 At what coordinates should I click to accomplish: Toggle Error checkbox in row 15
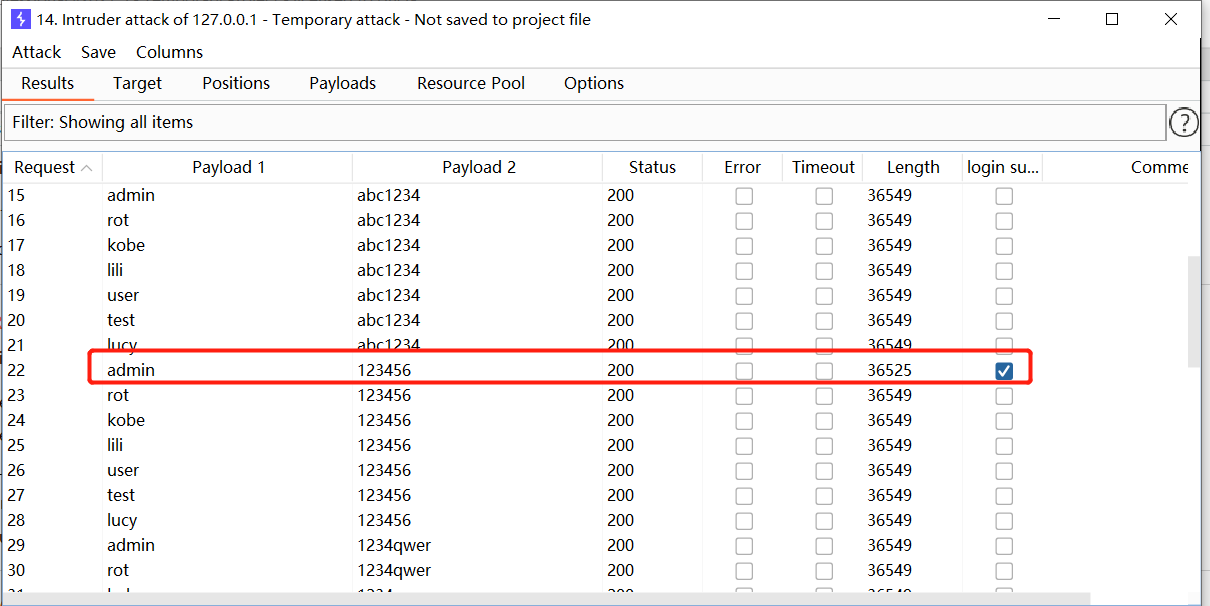[x=744, y=196]
